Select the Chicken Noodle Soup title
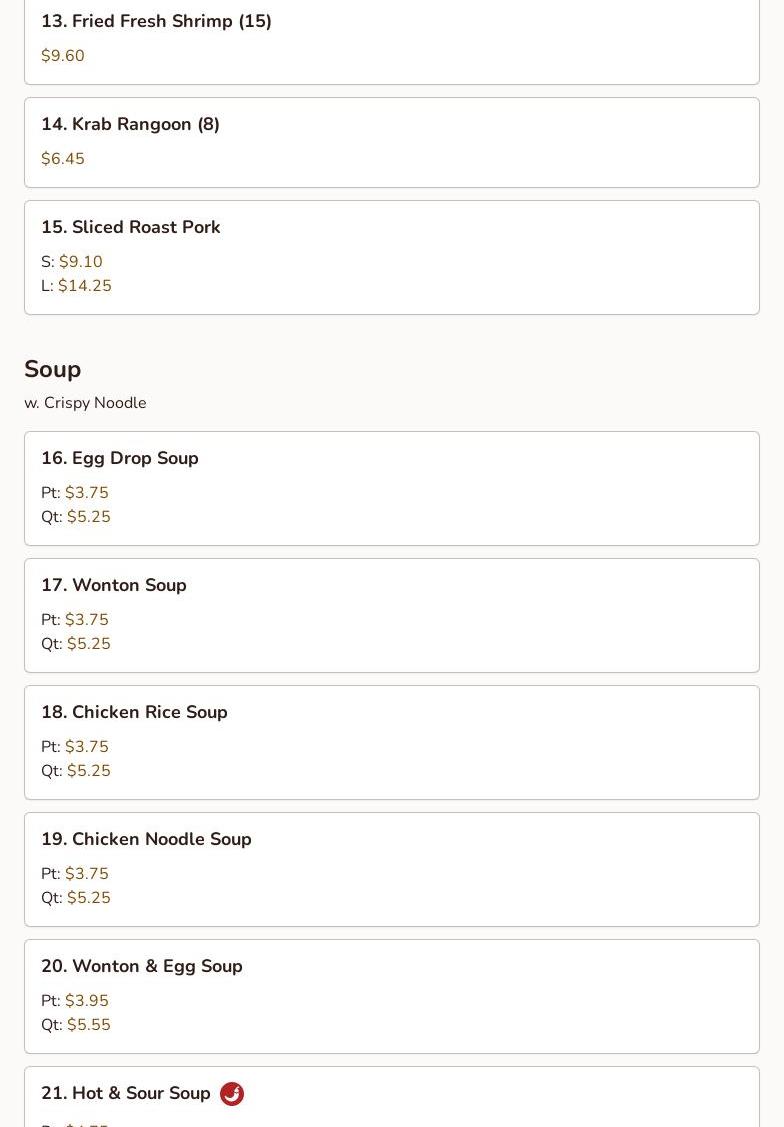The height and width of the screenshot is (1127, 784). click(x=146, y=839)
